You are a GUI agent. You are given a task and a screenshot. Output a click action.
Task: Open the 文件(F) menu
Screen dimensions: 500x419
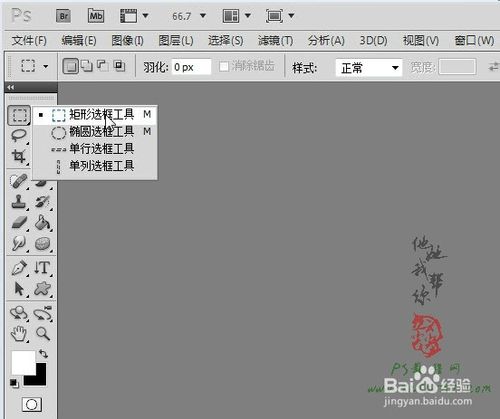29,41
